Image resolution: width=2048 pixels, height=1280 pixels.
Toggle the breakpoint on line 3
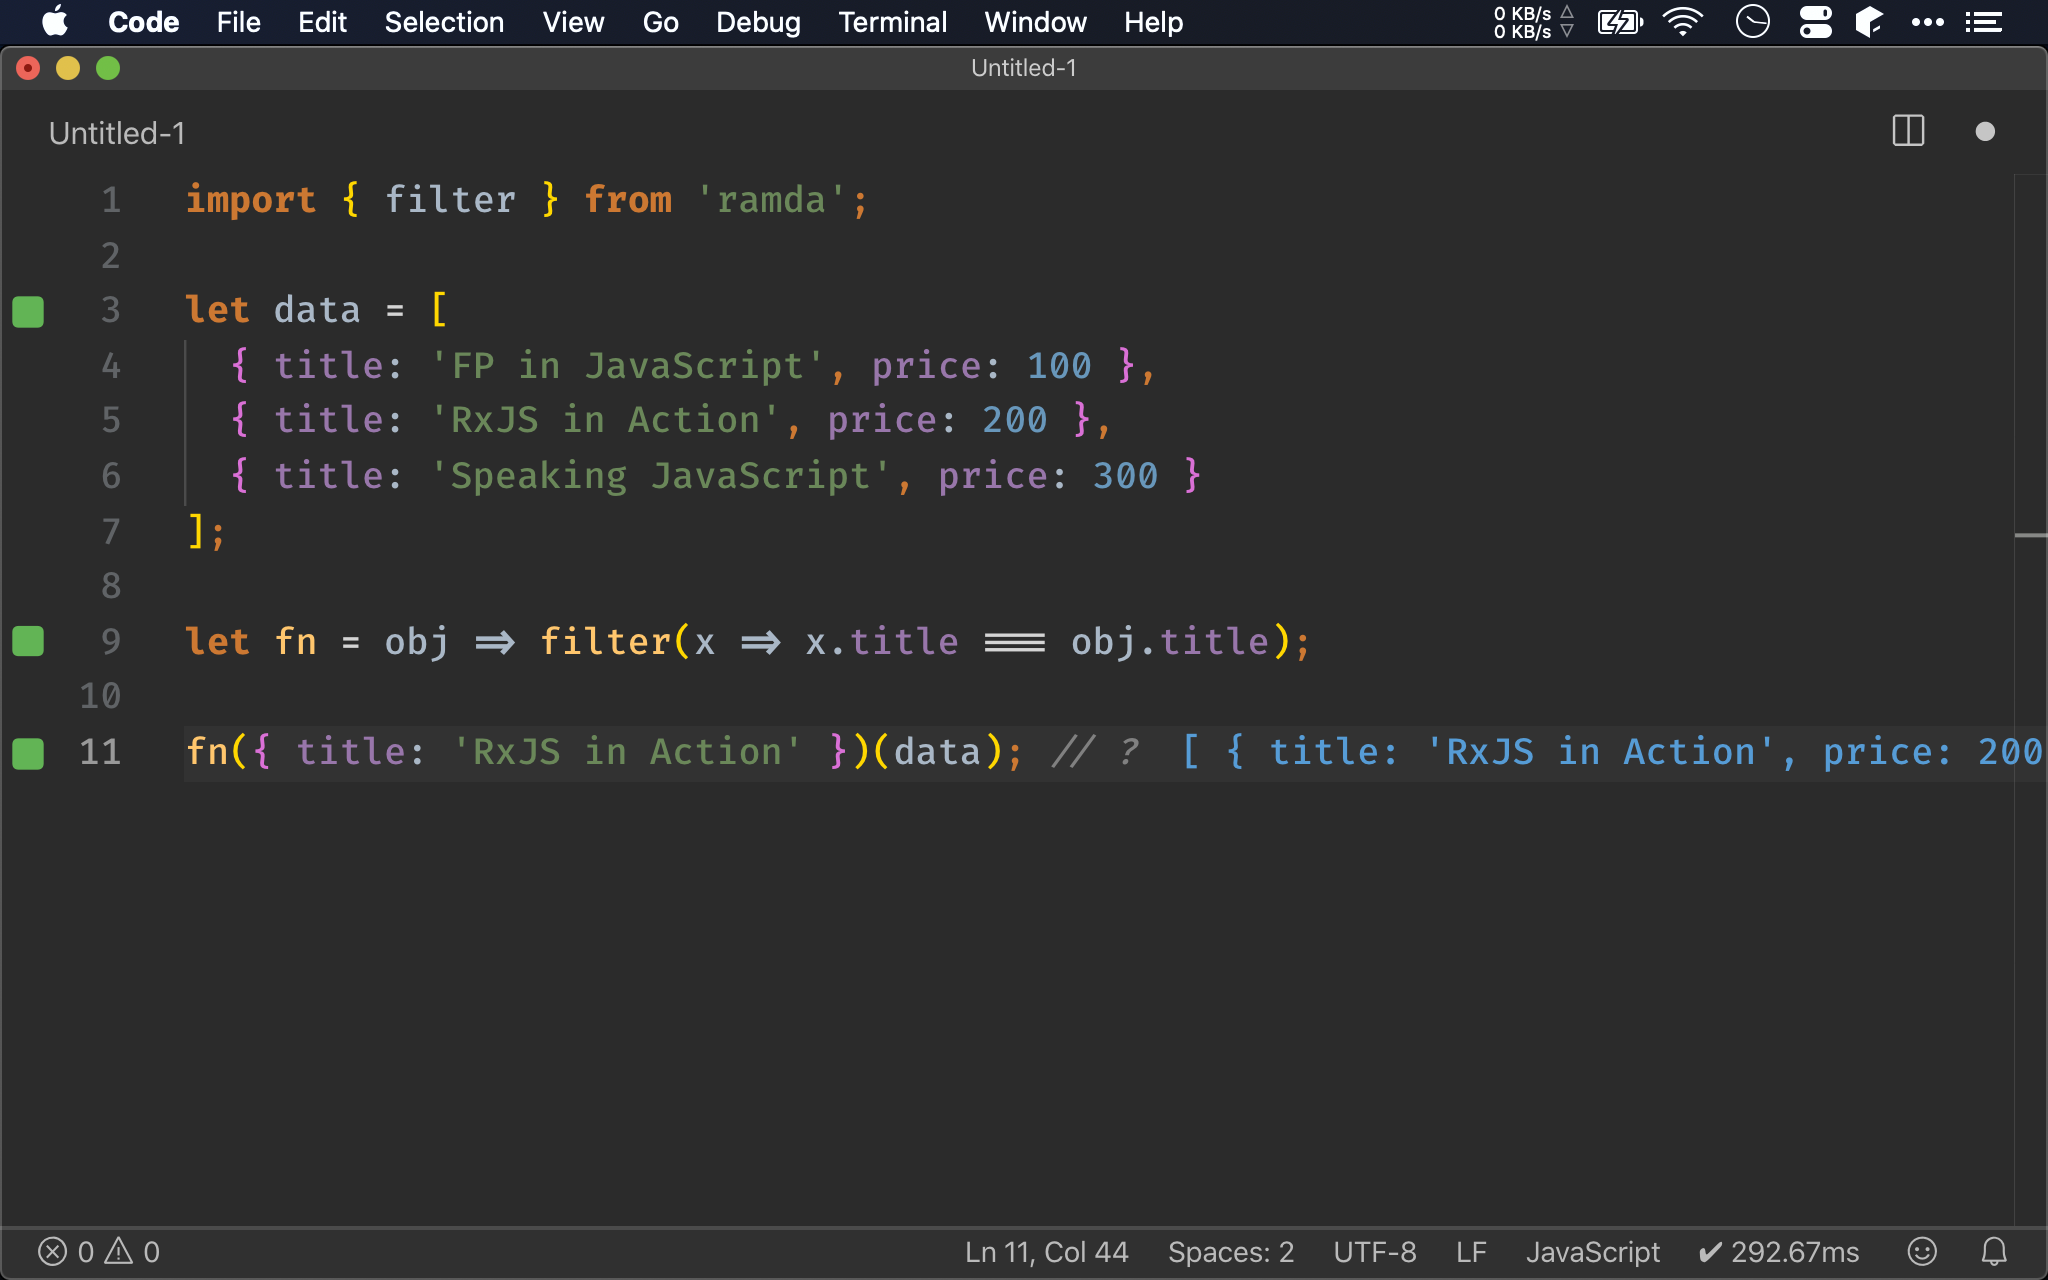[27, 310]
